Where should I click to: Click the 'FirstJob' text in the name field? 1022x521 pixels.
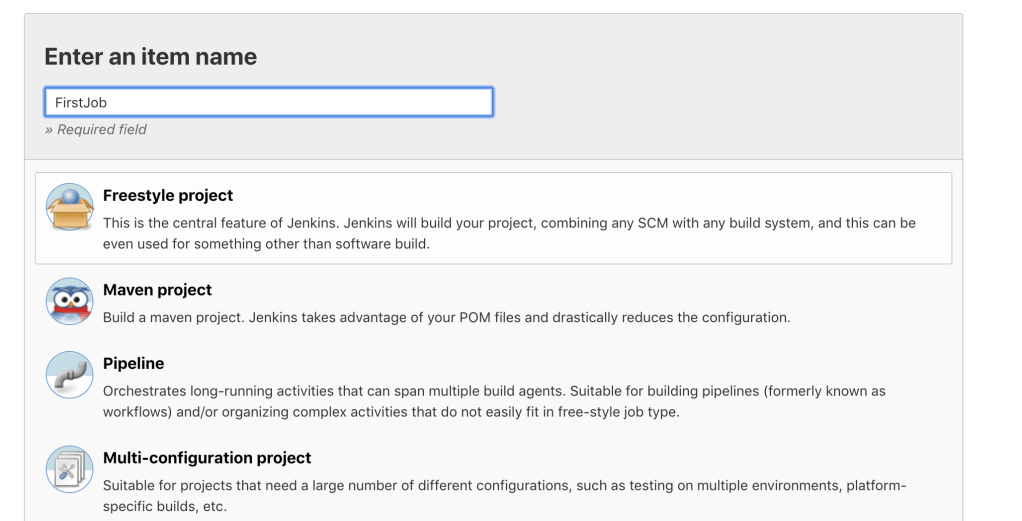tap(81, 102)
